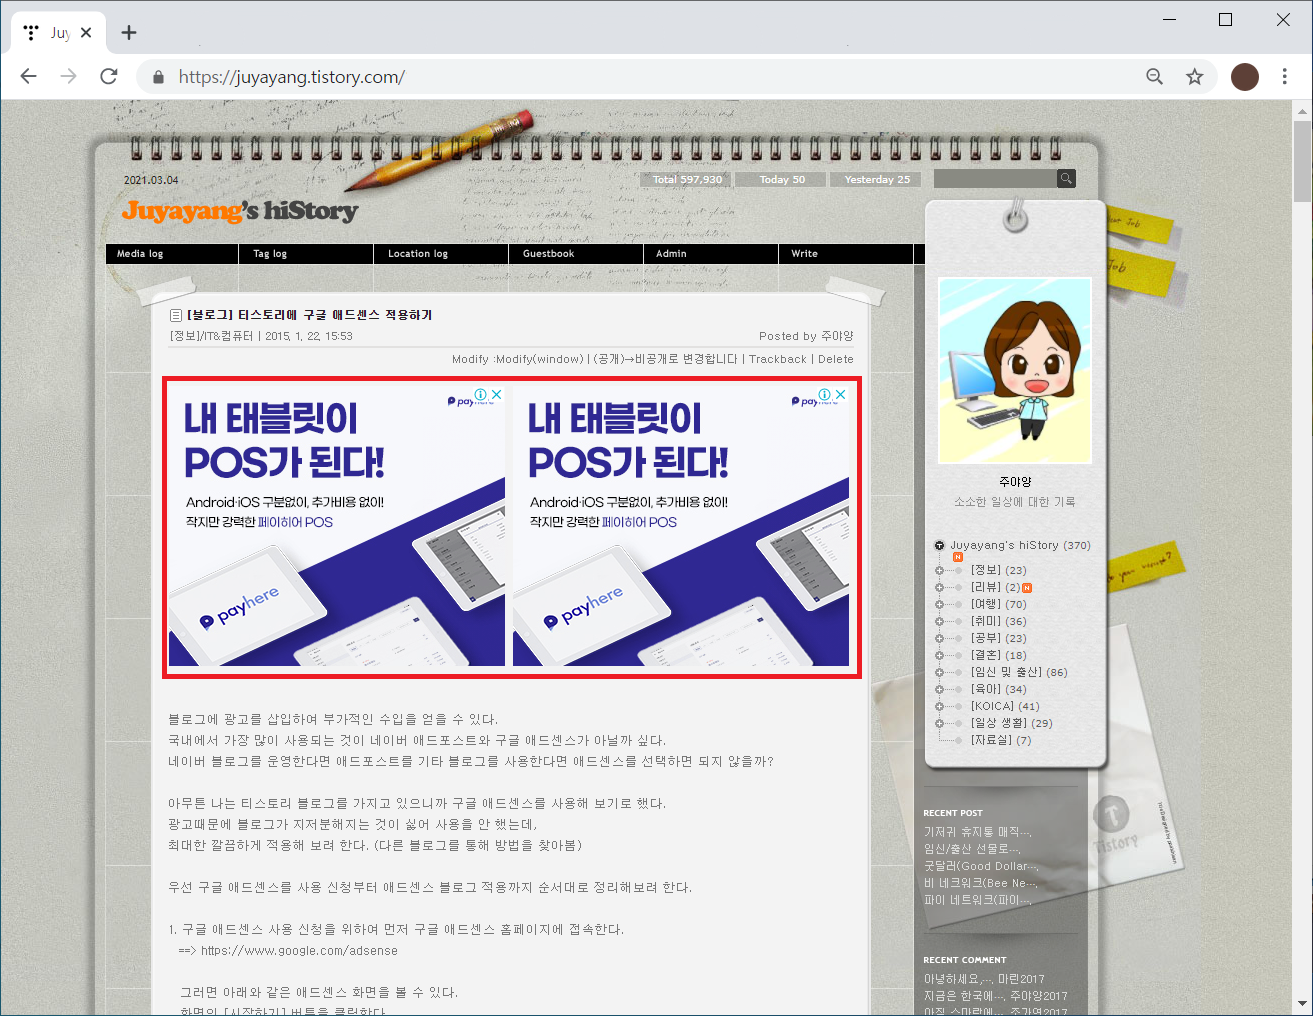View site security lock info
The height and width of the screenshot is (1016, 1313).
(157, 77)
